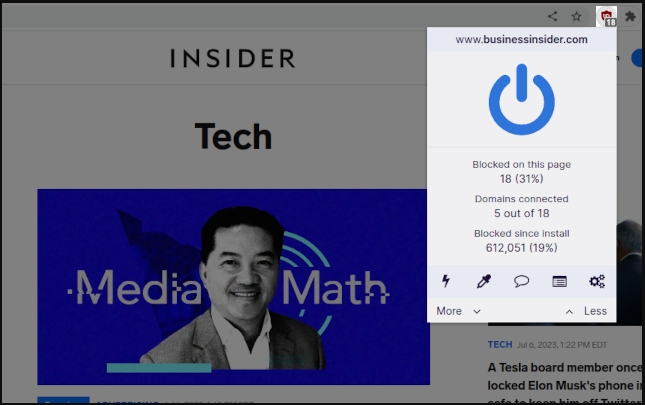Click the 612,051 (19%) blocked value
Screen dimensions: 645x405
[x=522, y=248]
